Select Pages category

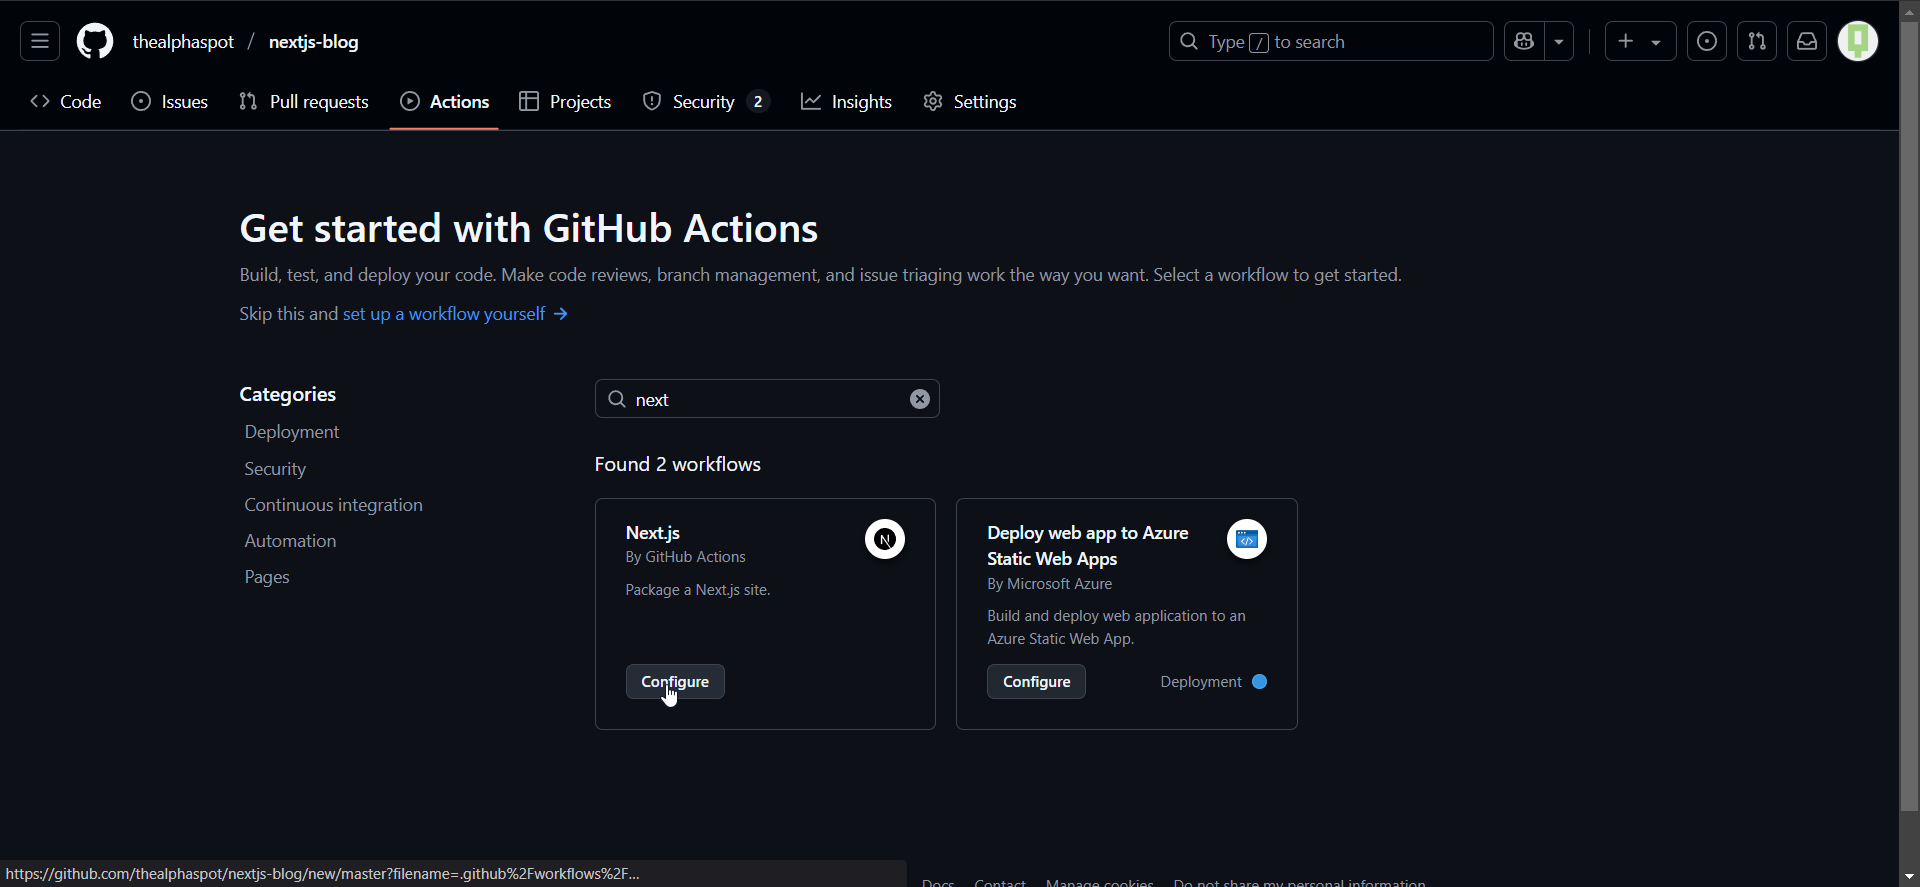pyautogui.click(x=267, y=577)
